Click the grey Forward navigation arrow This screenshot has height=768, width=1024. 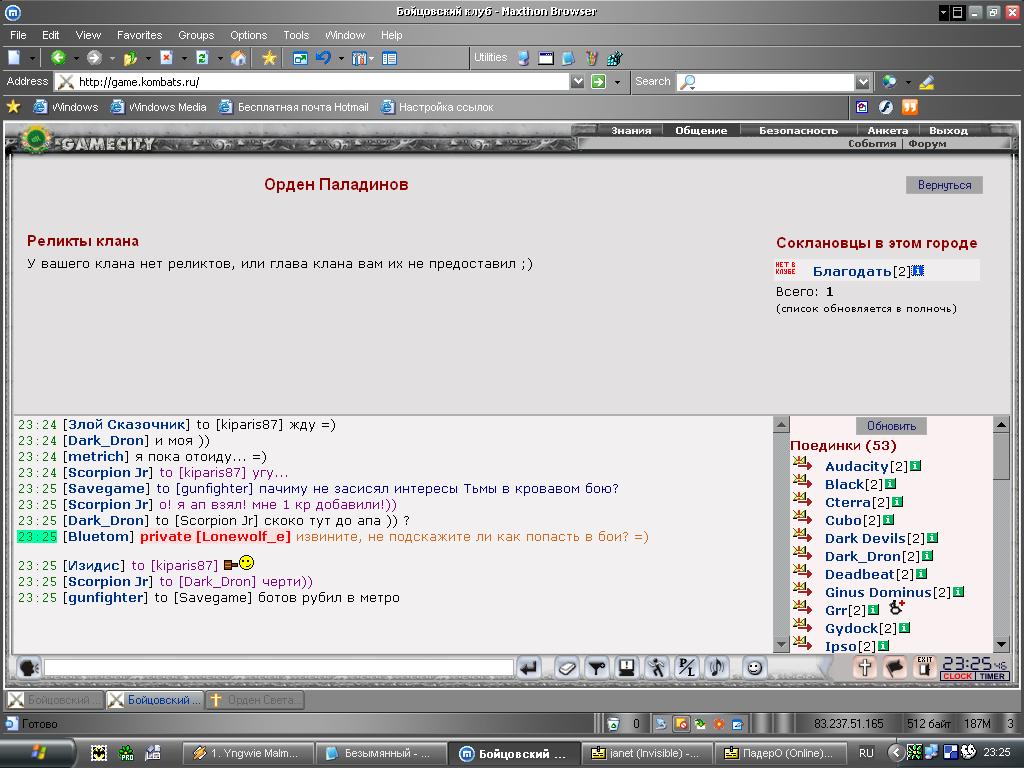(x=94, y=58)
